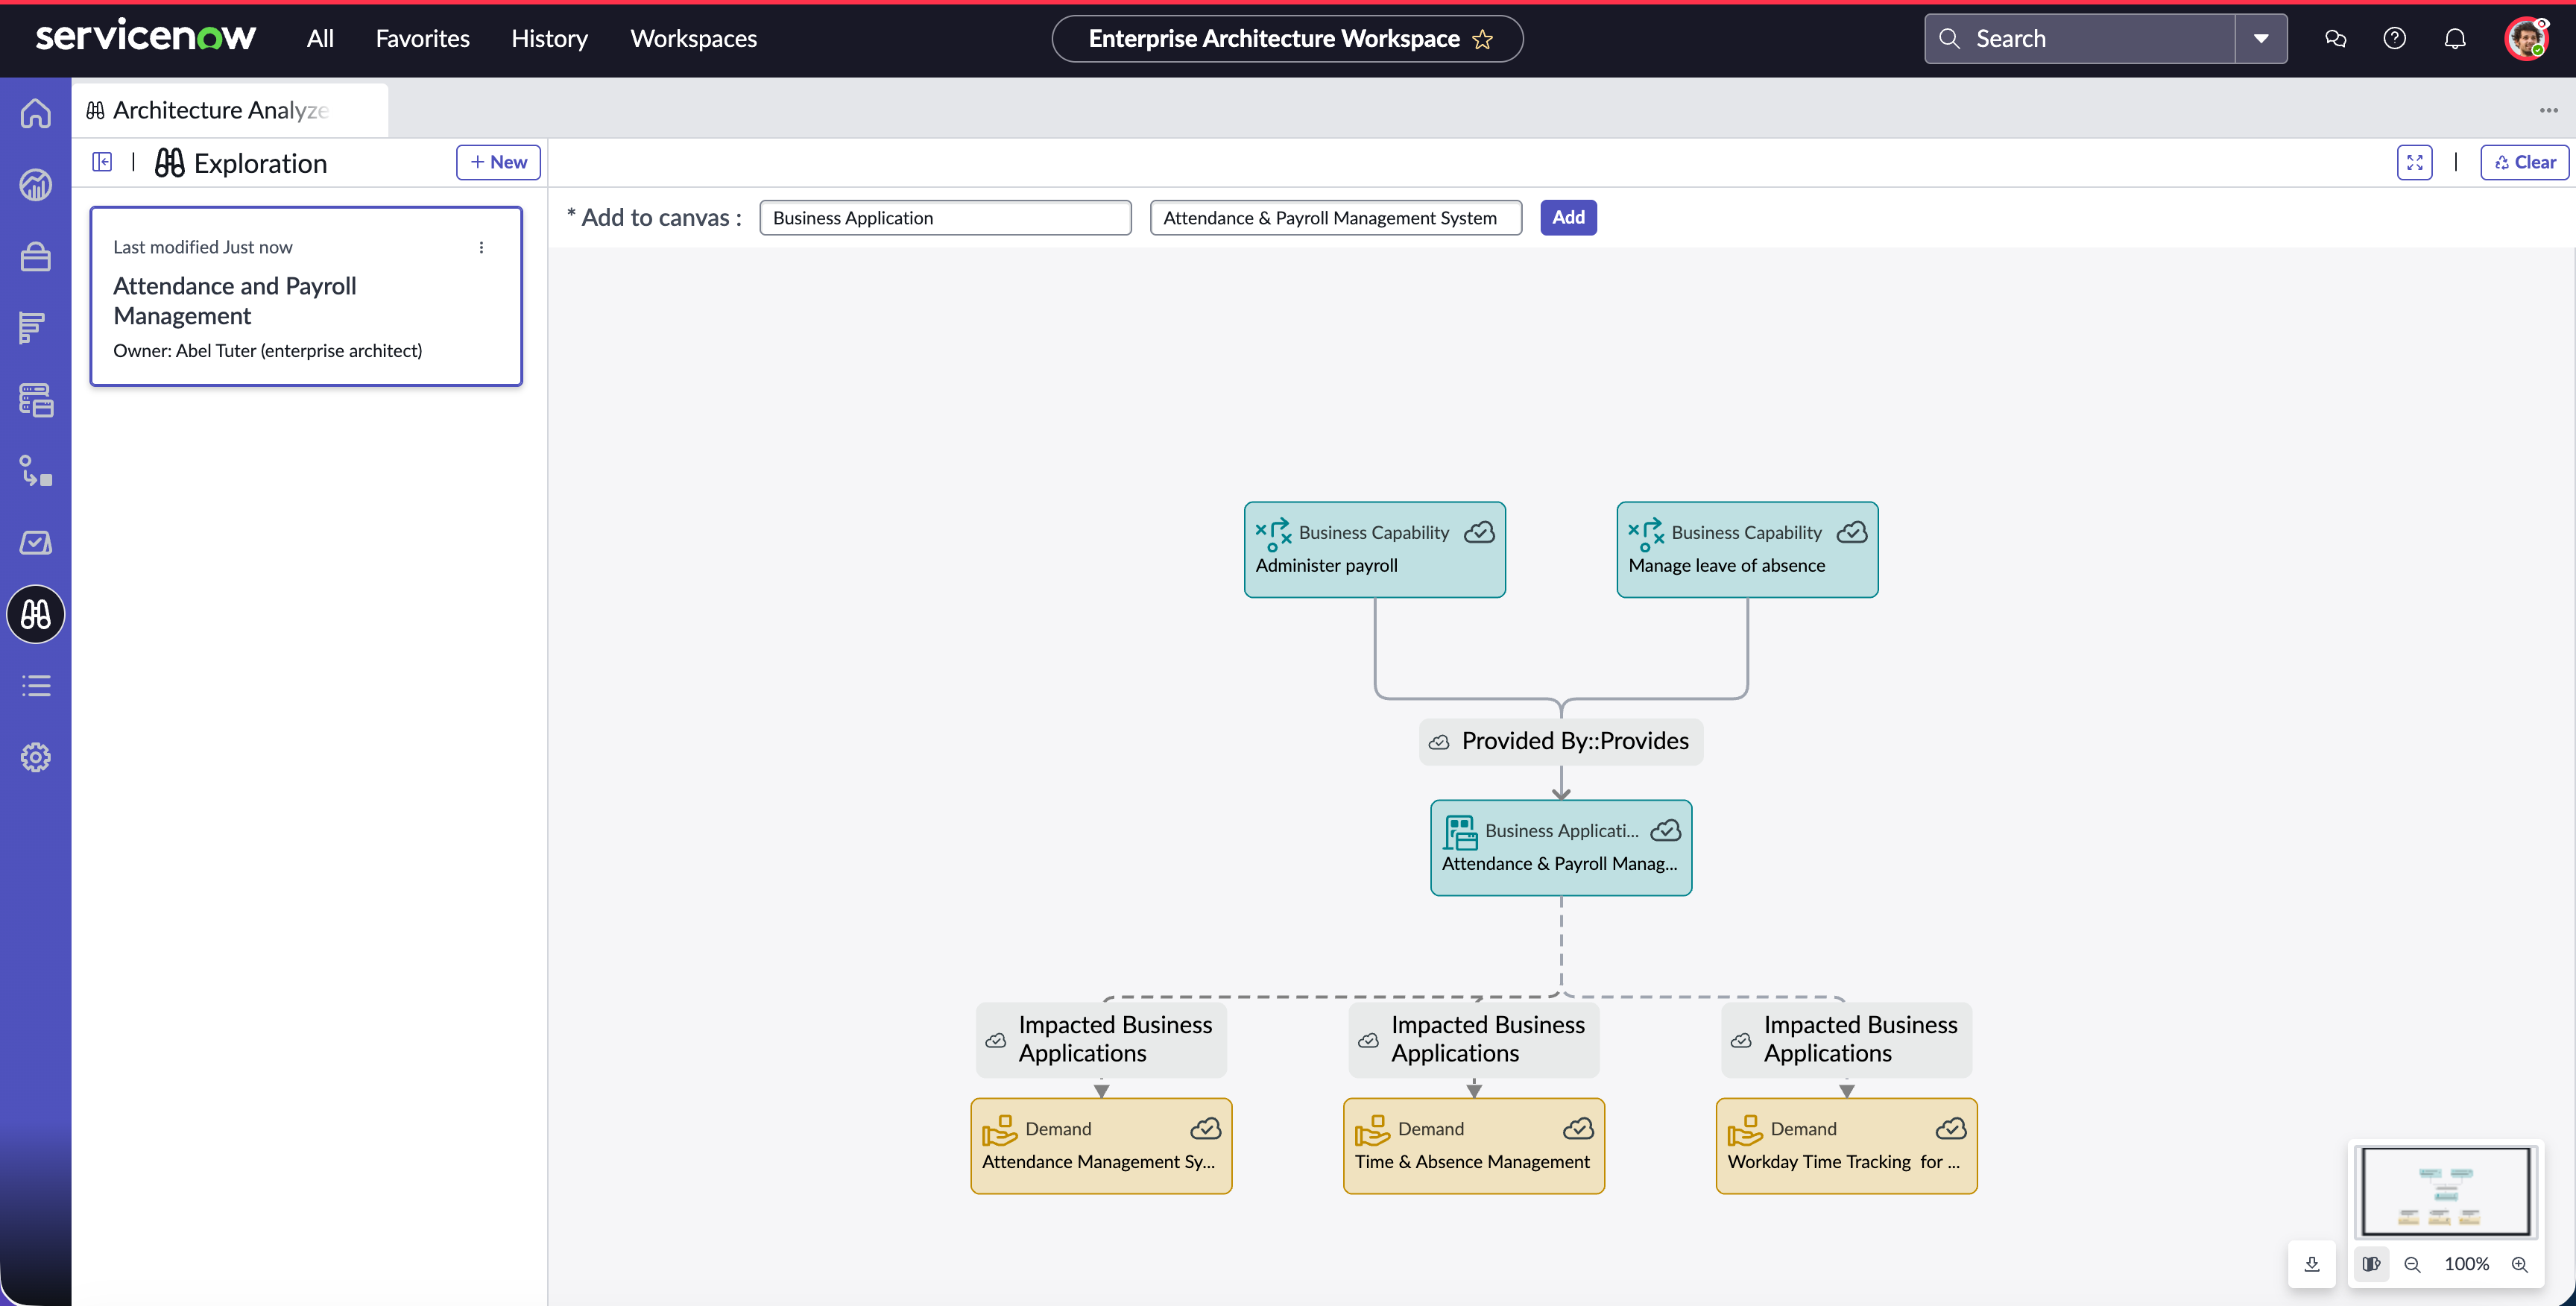Open the dashboard gauge icon in sidebar
Image resolution: width=2576 pixels, height=1306 pixels.
[x=36, y=185]
